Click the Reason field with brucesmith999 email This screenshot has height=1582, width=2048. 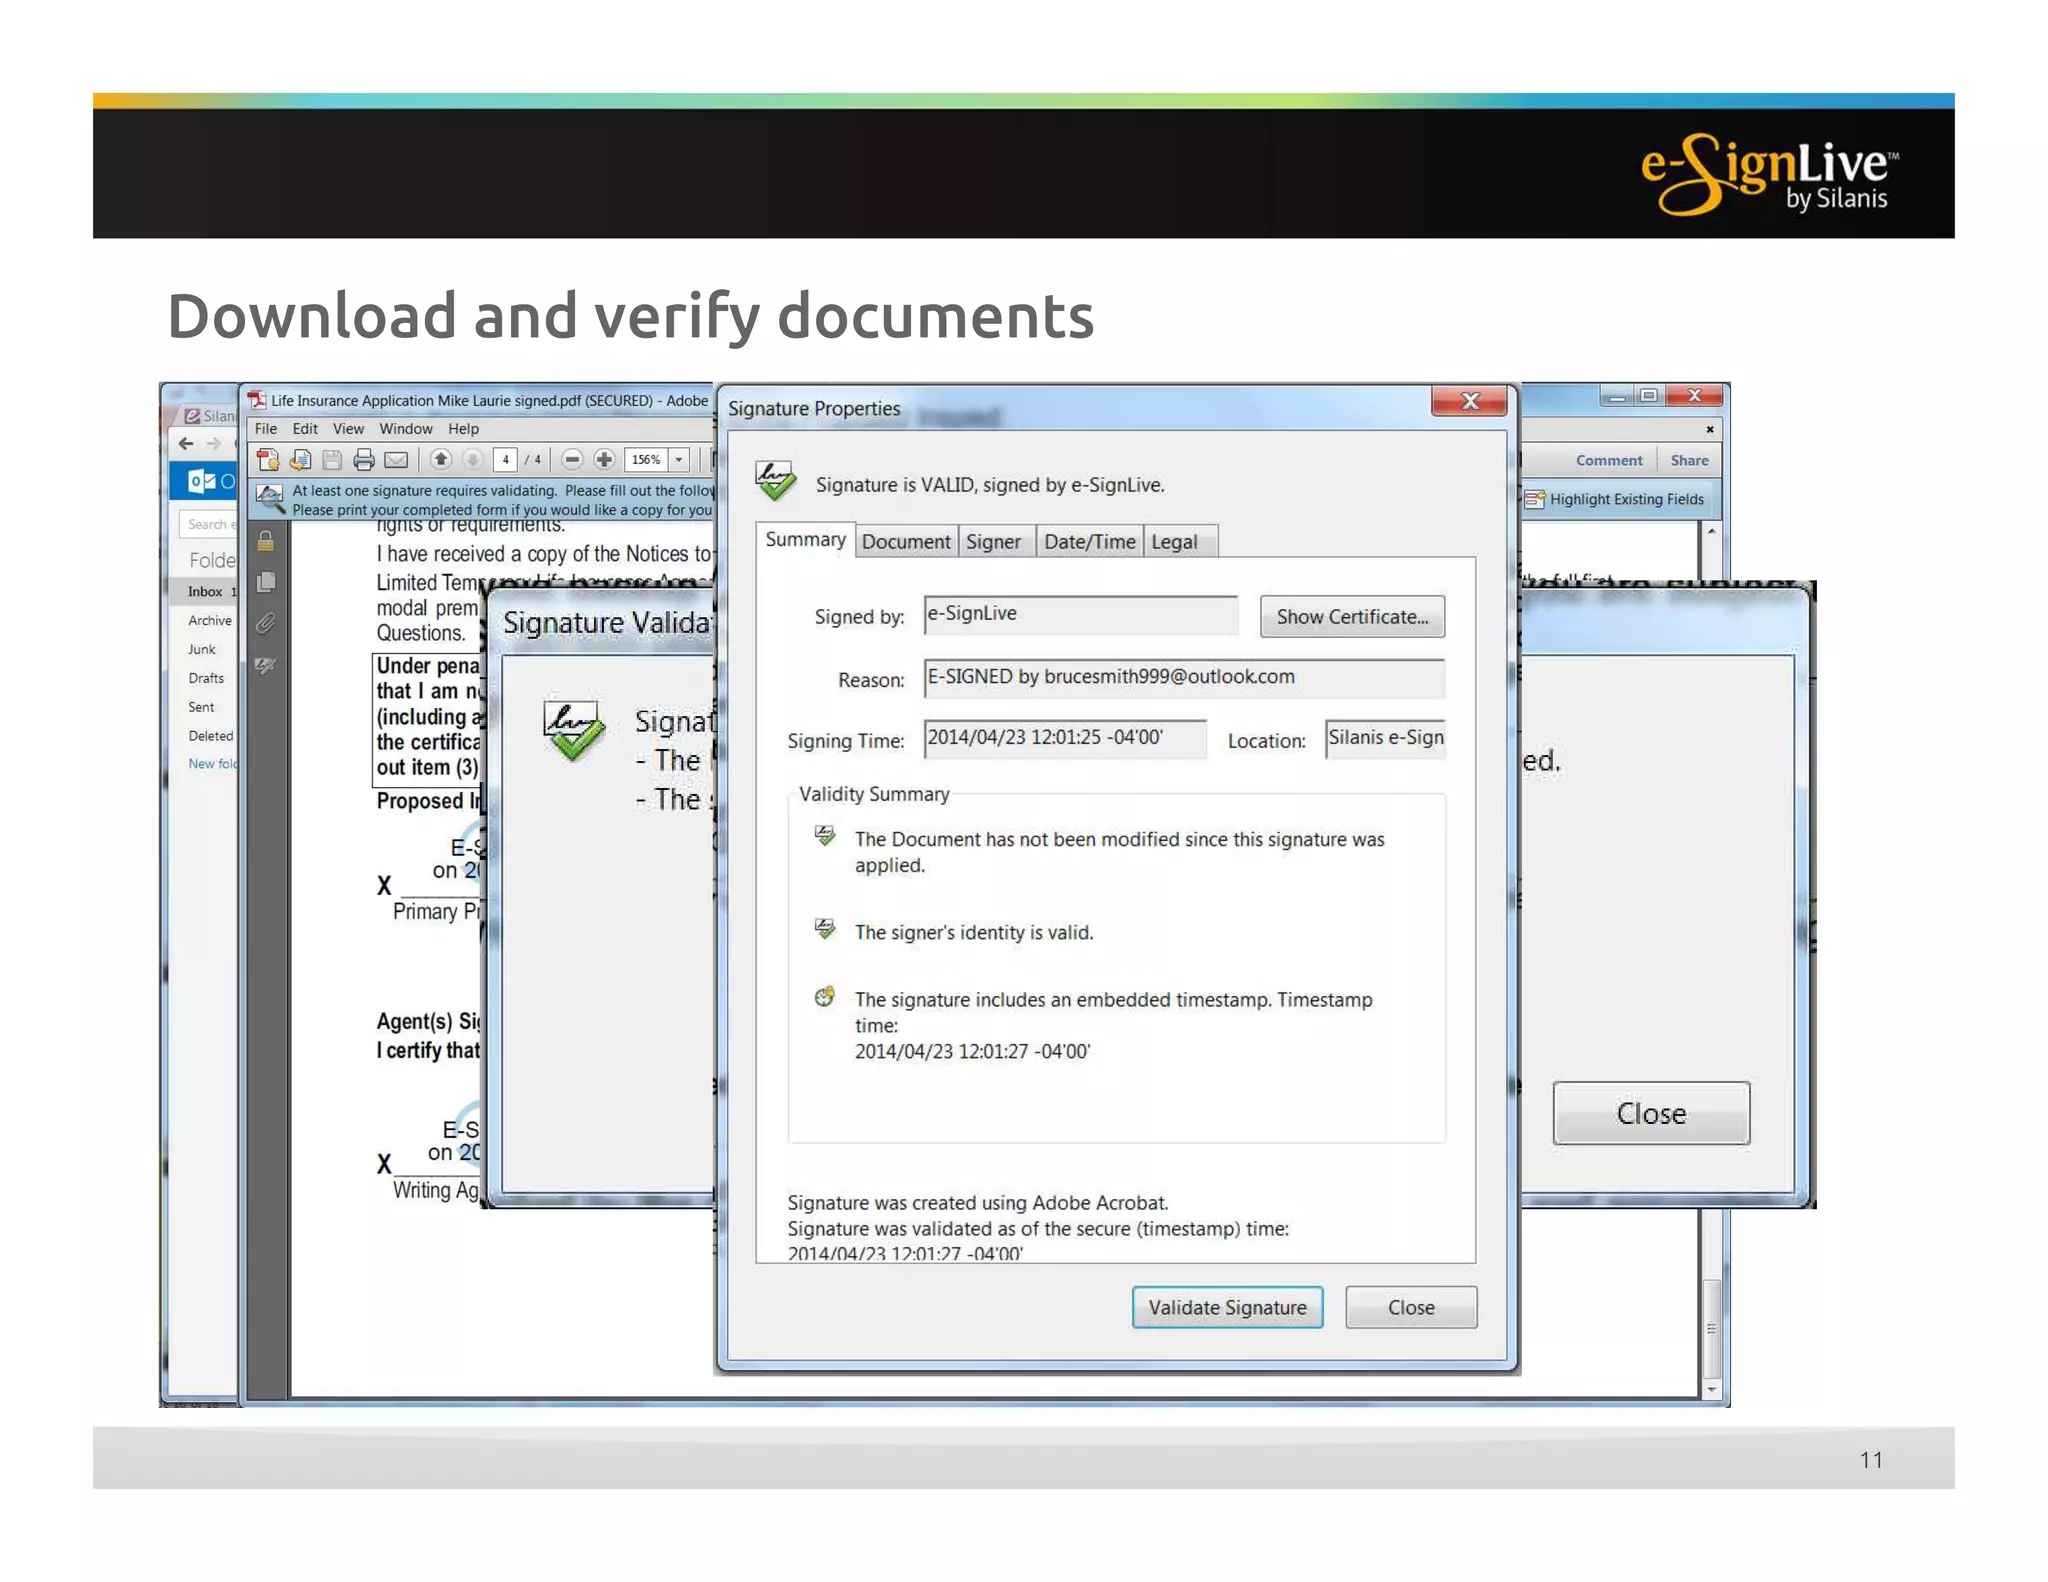(x=1184, y=678)
